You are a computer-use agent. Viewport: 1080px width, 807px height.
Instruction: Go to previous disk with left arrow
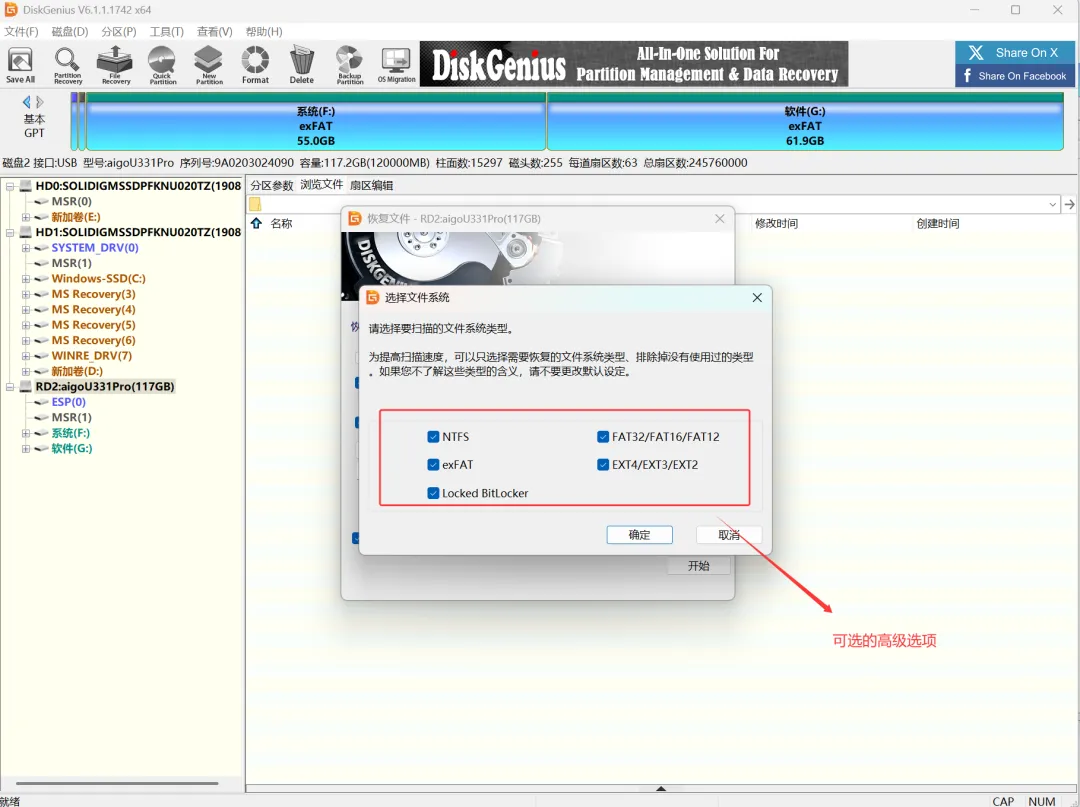(x=27, y=102)
